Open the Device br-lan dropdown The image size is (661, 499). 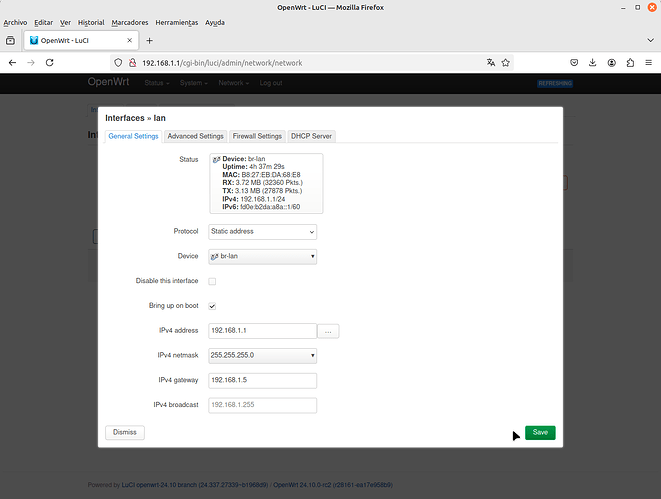click(262, 256)
